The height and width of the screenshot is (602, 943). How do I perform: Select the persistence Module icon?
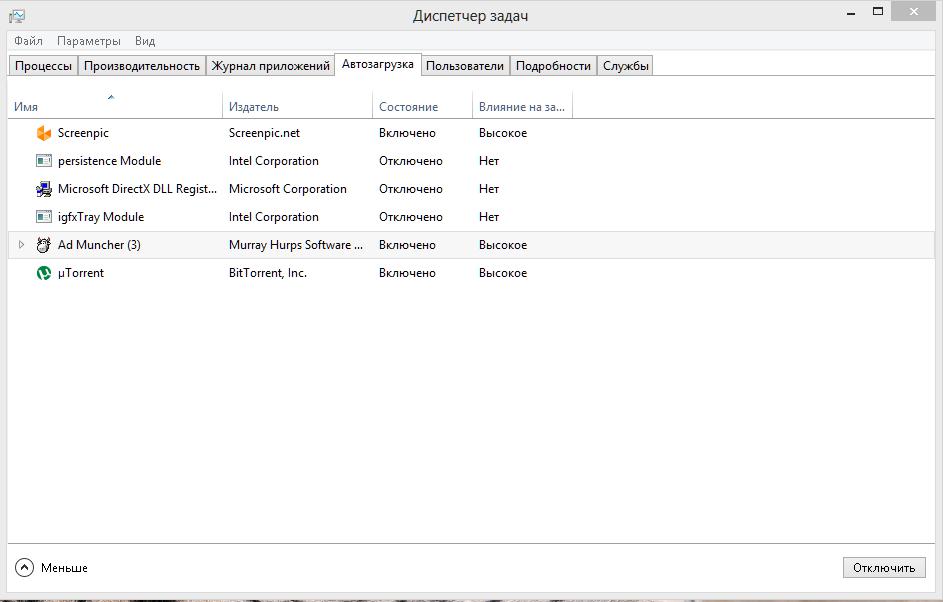click(x=43, y=161)
